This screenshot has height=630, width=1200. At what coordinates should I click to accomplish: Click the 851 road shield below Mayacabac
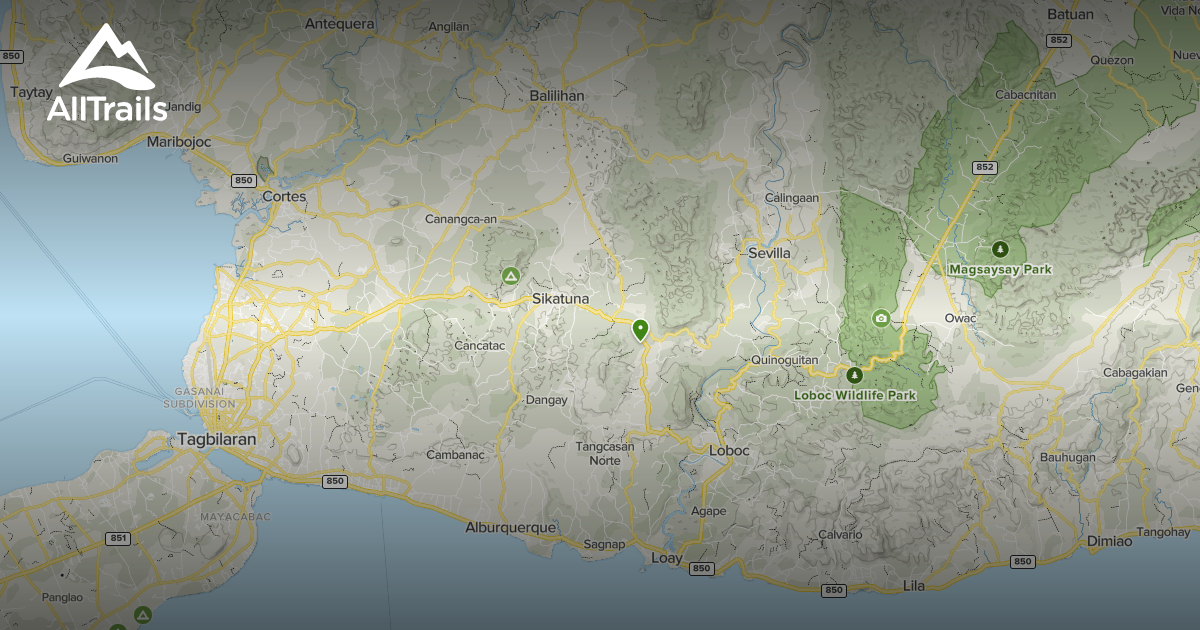[118, 538]
